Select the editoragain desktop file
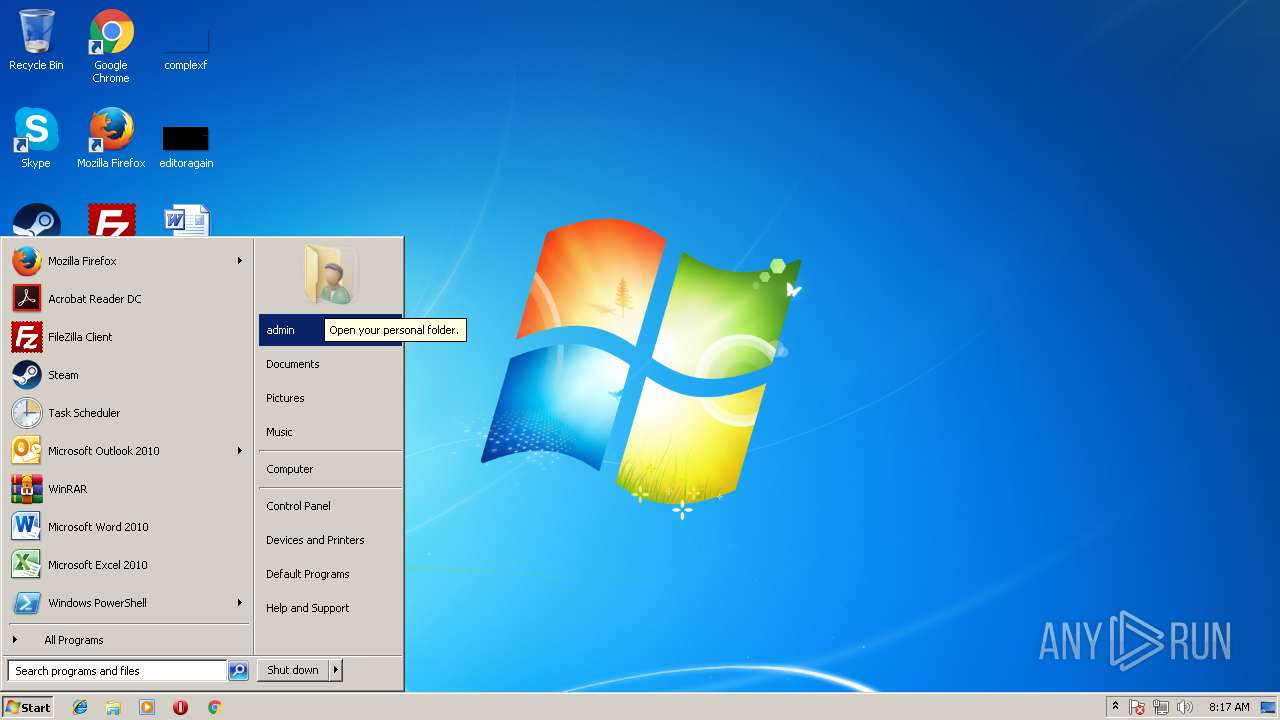This screenshot has height=720, width=1280. pyautogui.click(x=186, y=146)
